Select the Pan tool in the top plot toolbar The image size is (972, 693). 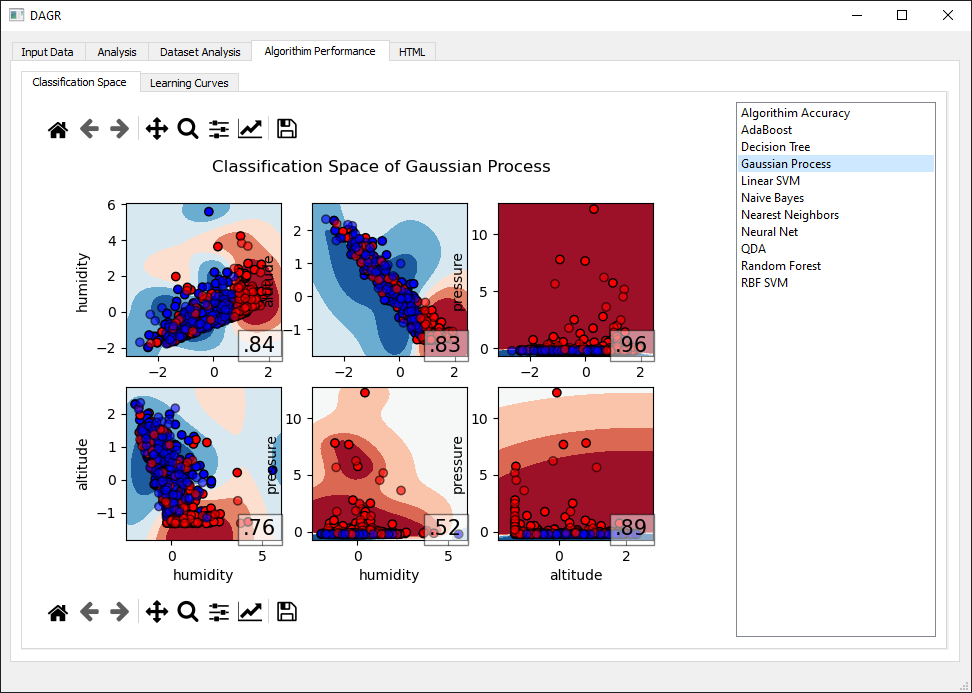coord(157,129)
